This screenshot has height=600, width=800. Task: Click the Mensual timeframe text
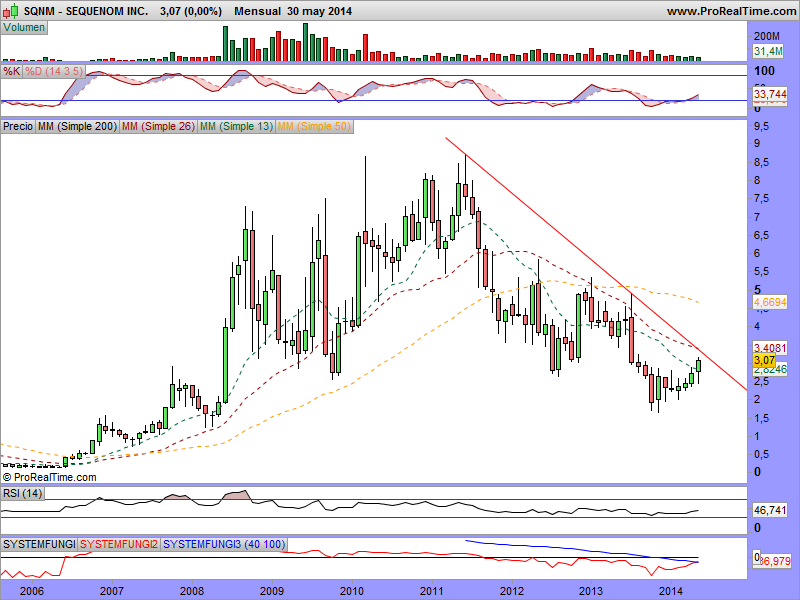click(257, 11)
